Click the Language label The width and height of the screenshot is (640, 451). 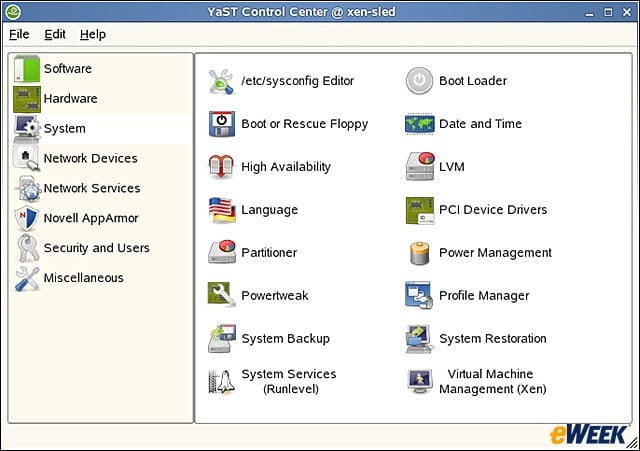pos(270,210)
